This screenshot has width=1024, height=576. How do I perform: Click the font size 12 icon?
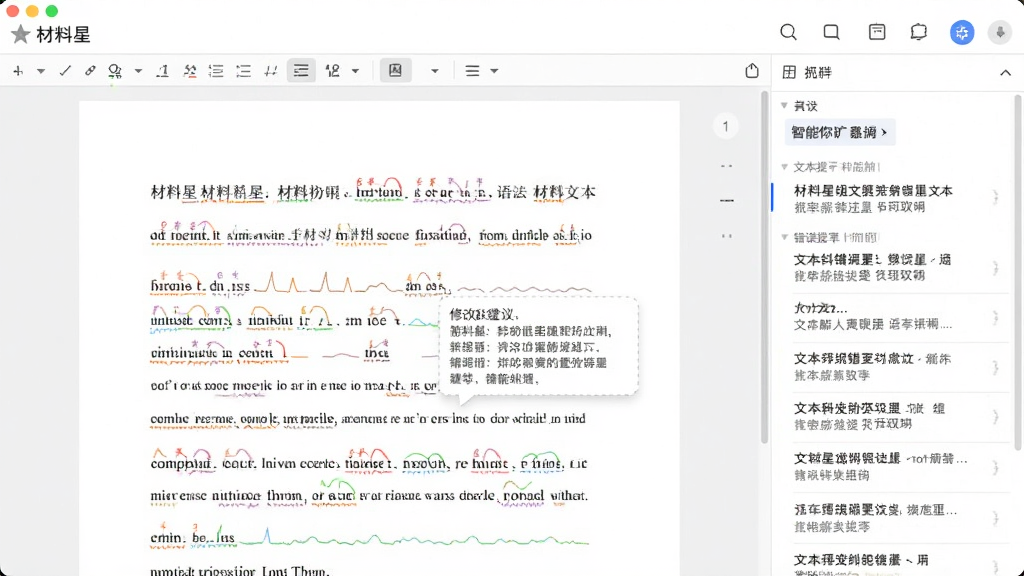(332, 71)
